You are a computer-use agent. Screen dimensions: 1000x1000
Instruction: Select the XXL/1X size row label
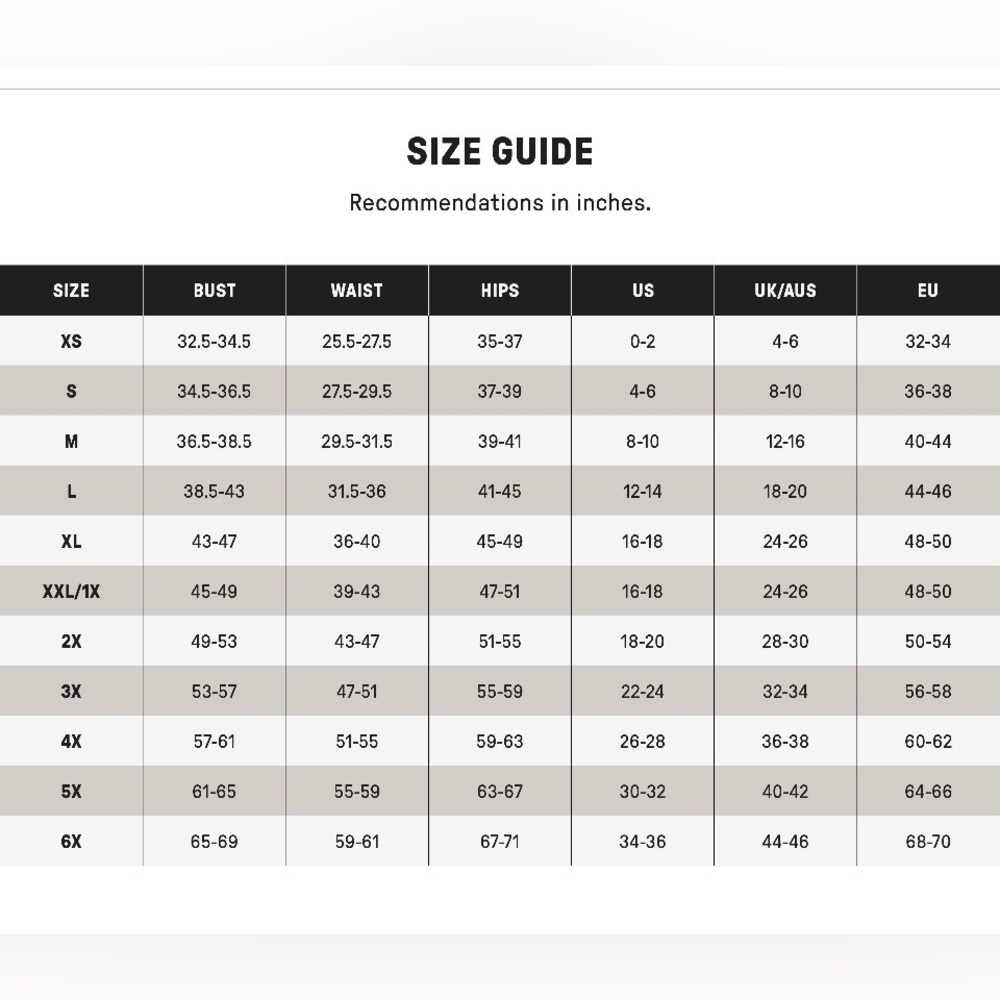point(71,591)
